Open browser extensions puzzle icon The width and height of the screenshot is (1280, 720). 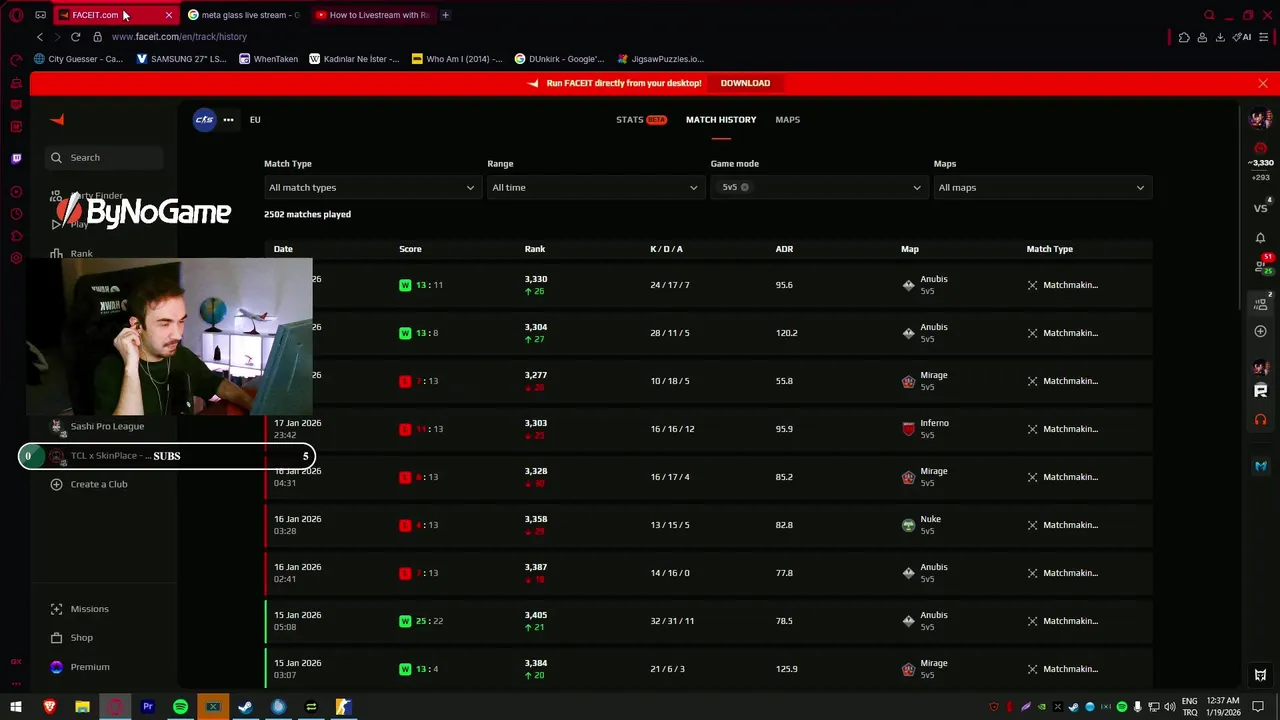point(1184,37)
